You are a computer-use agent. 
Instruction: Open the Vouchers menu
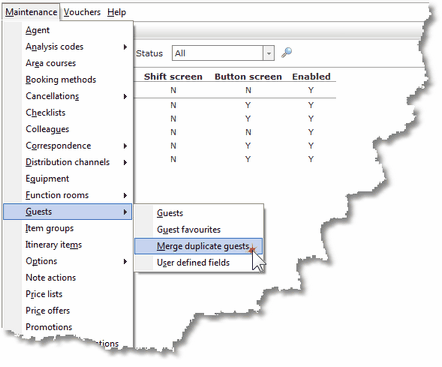[82, 12]
